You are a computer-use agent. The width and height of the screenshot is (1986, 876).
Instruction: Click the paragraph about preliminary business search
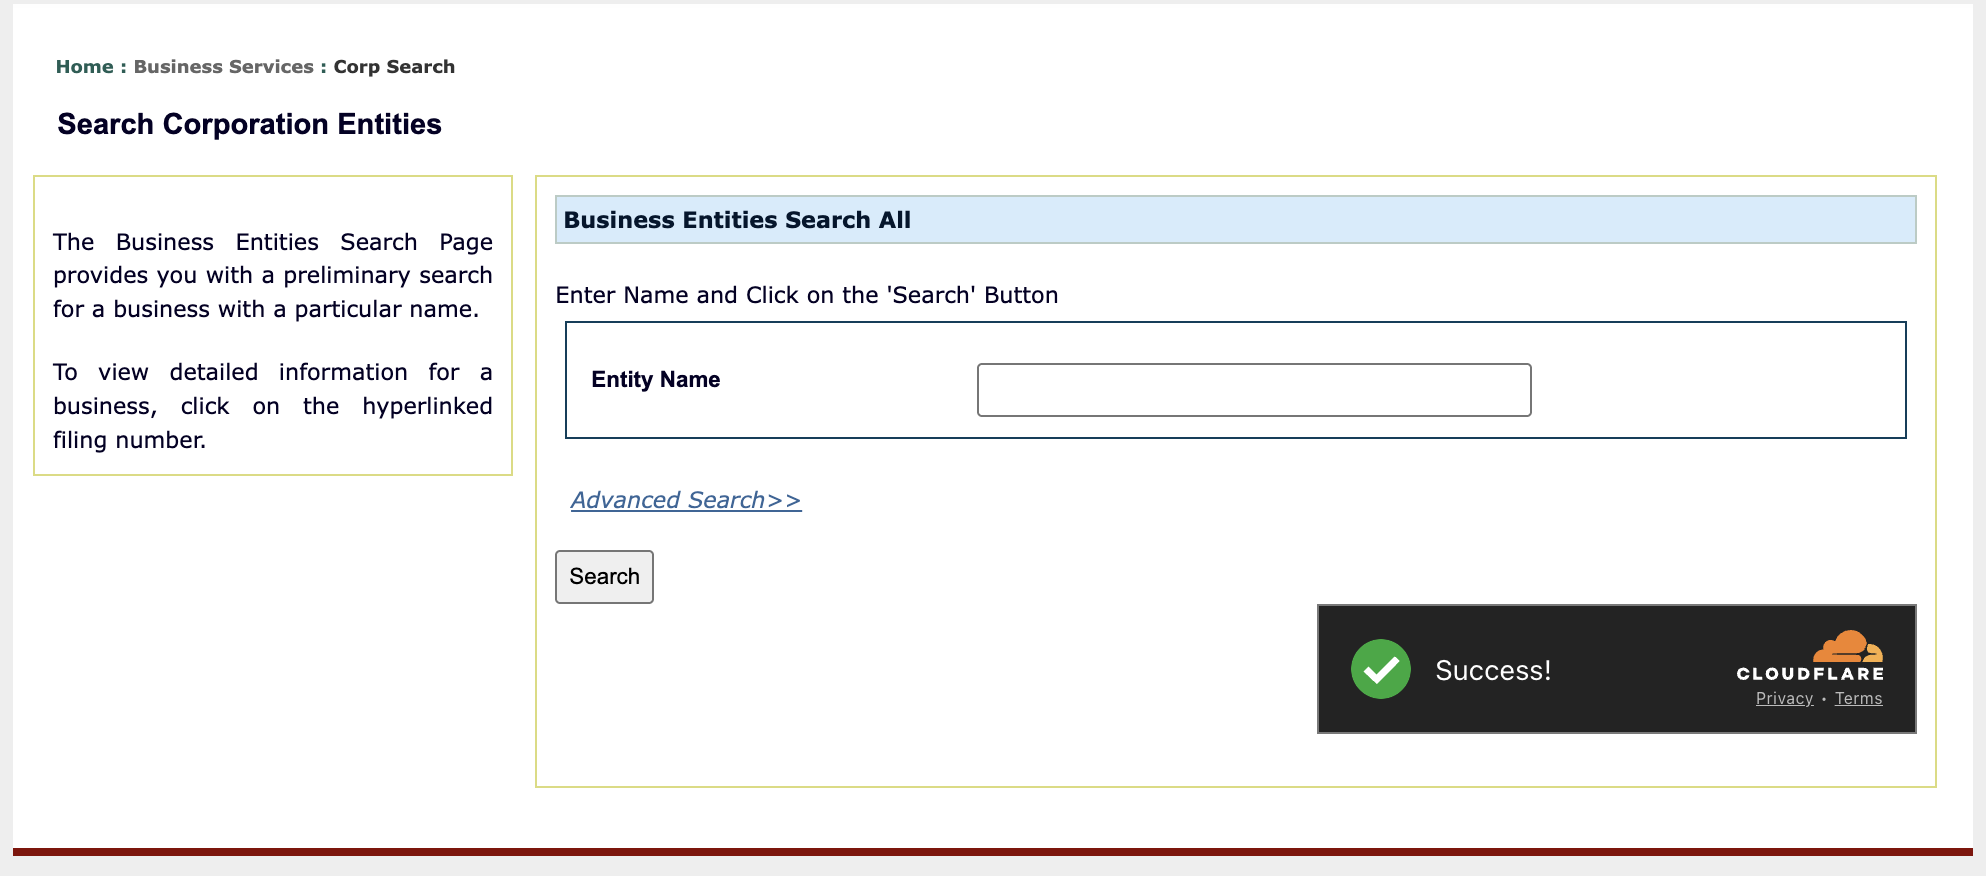point(272,276)
